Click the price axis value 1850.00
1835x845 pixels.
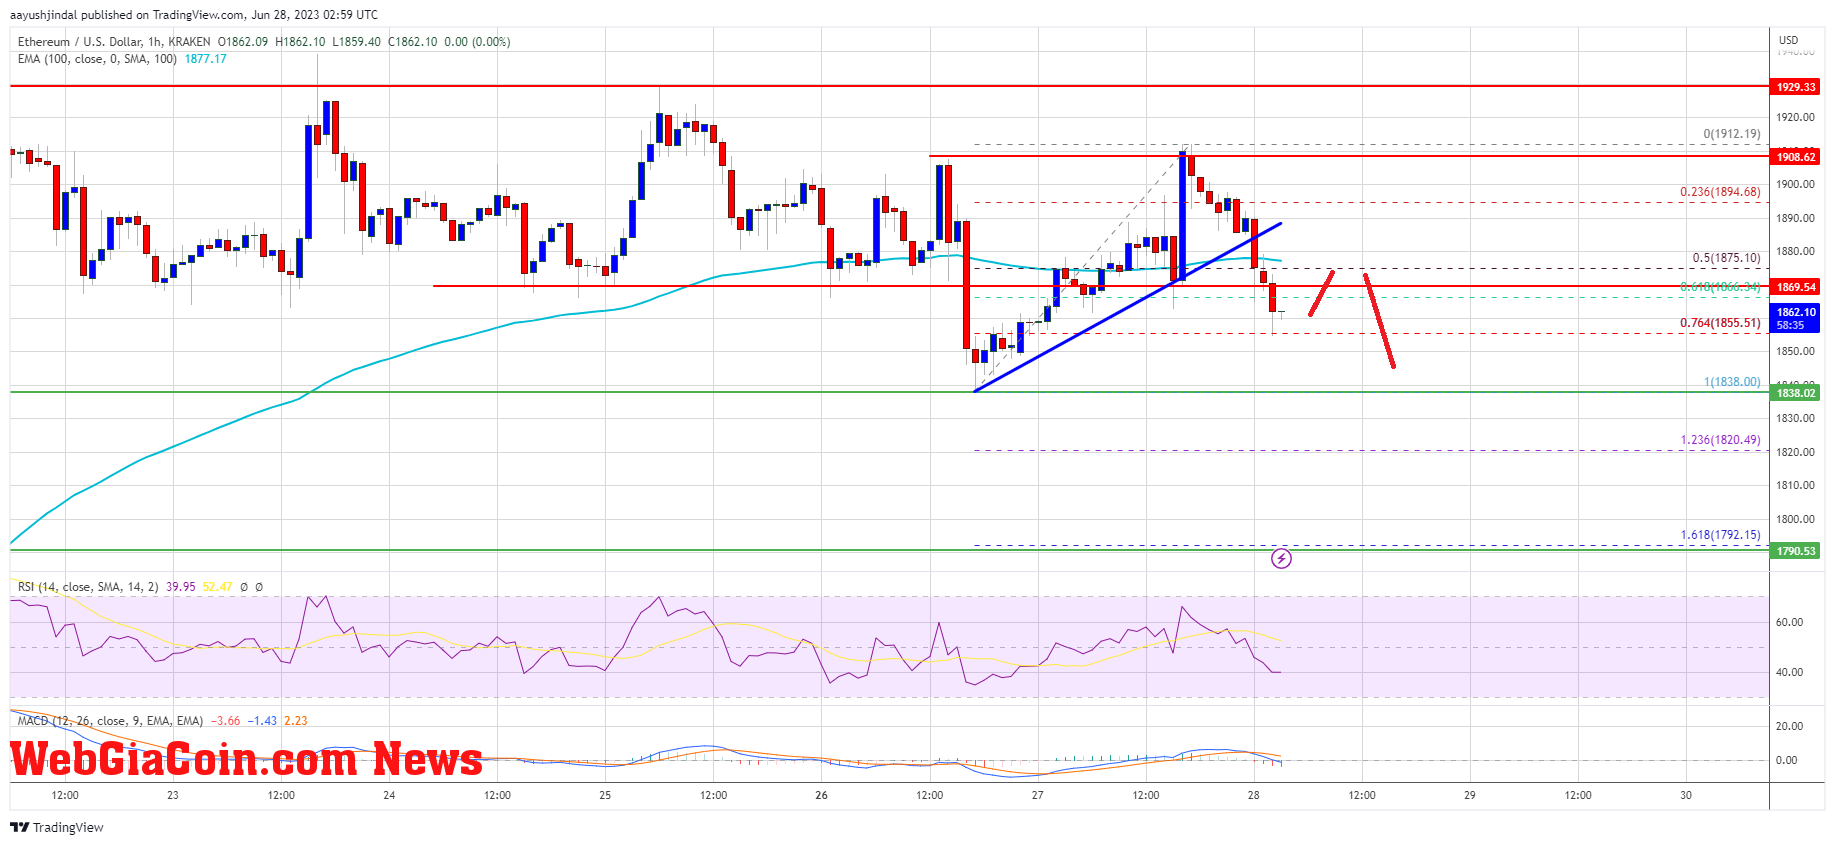coord(1796,351)
